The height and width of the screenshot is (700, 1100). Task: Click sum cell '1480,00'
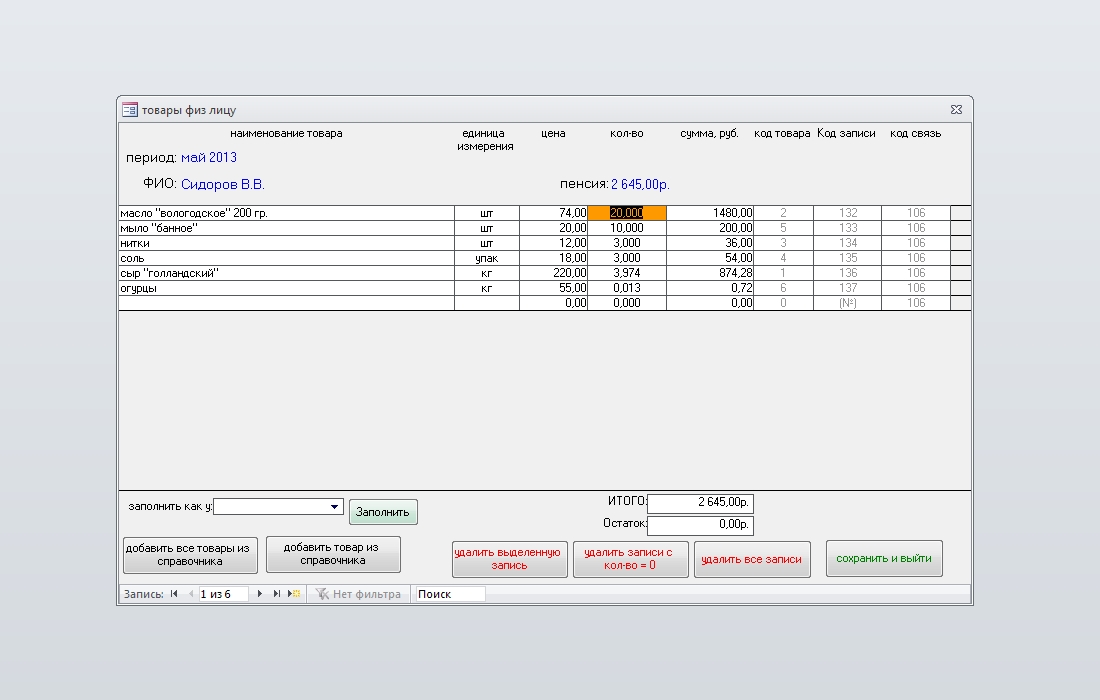710,213
